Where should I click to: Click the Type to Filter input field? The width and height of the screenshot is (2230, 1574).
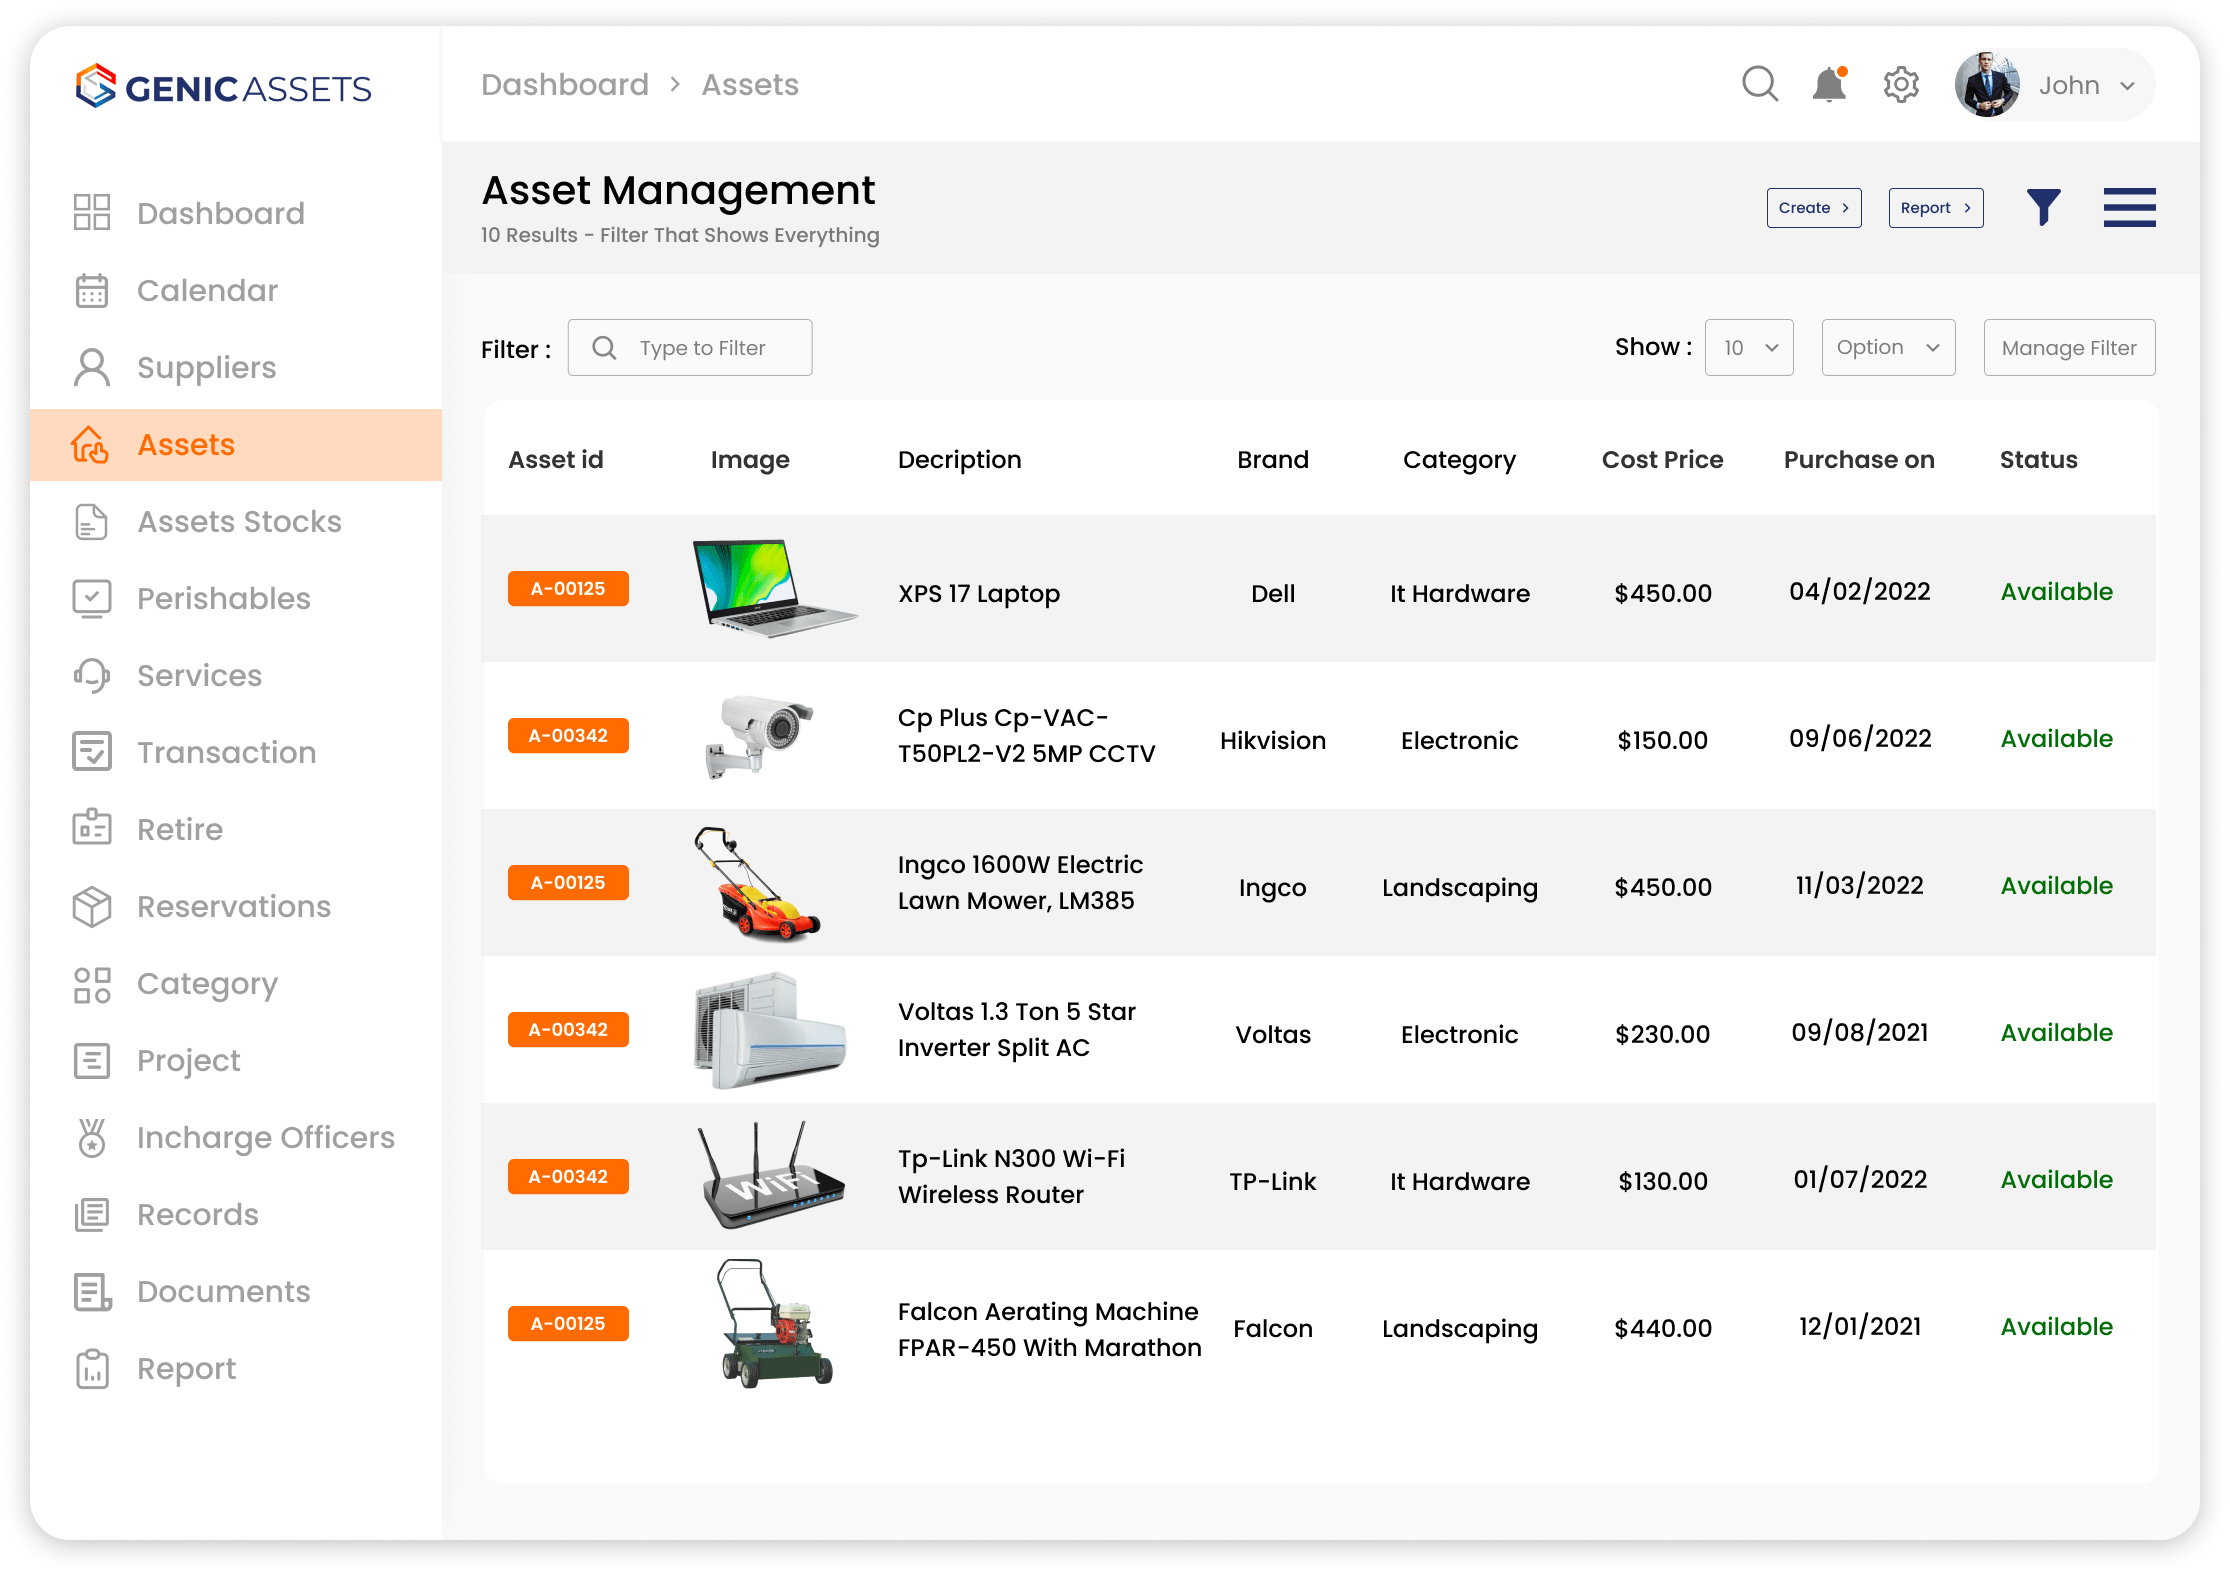point(700,347)
